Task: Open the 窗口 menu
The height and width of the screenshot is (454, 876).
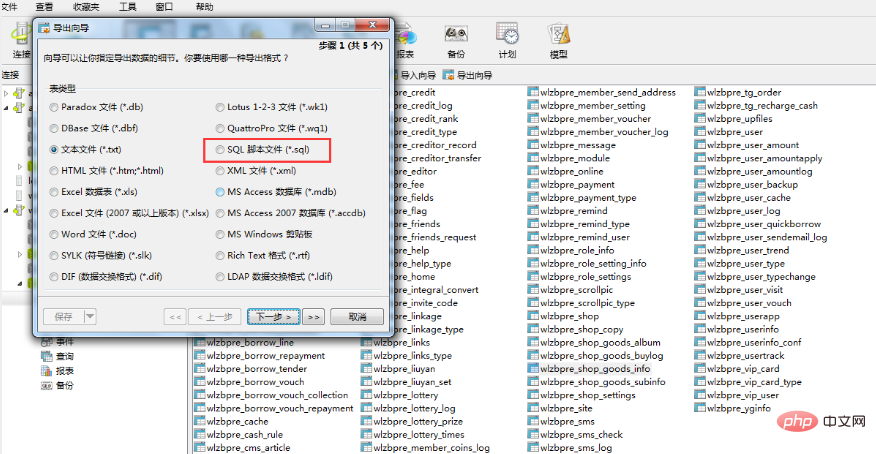Action: point(164,7)
